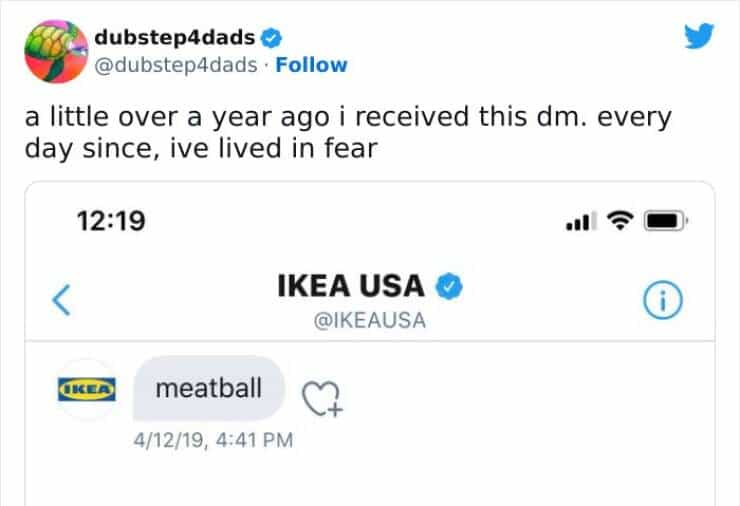Click the IKEA USA verified badge
This screenshot has height=506, width=740.
[450, 287]
